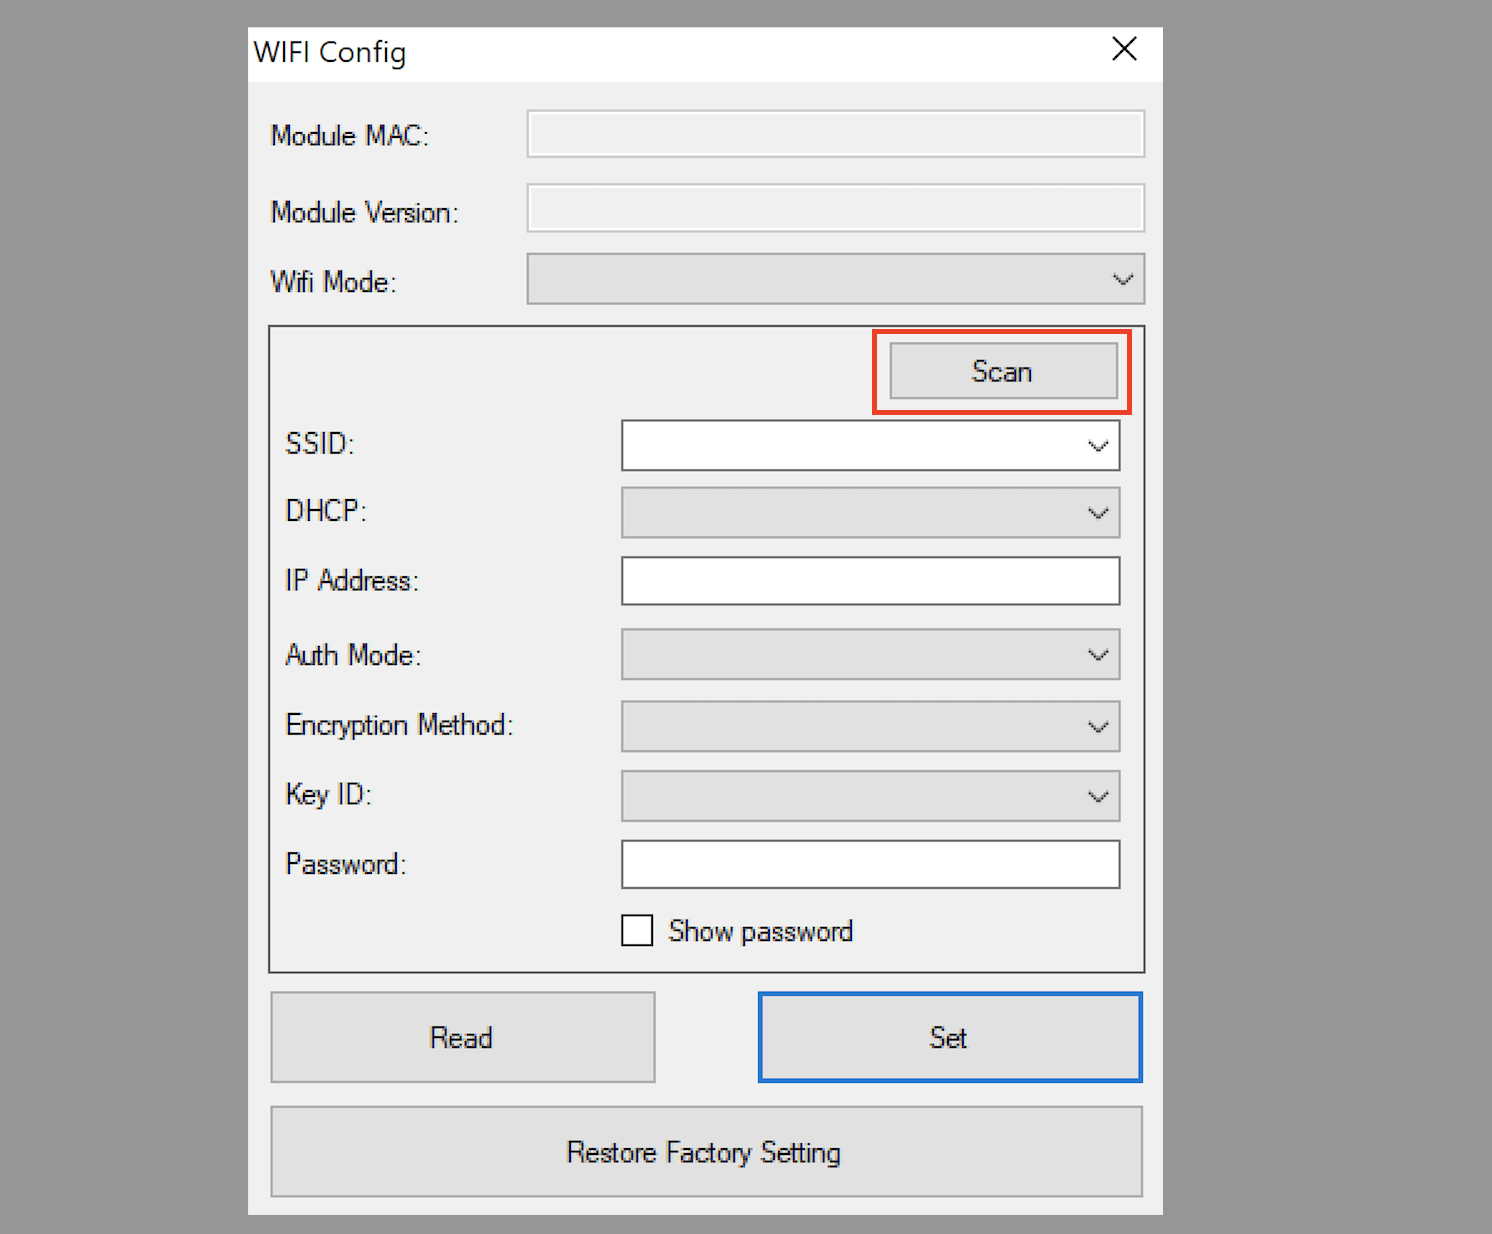
Task: Select the Module Version text field
Action: pyautogui.click(x=835, y=208)
